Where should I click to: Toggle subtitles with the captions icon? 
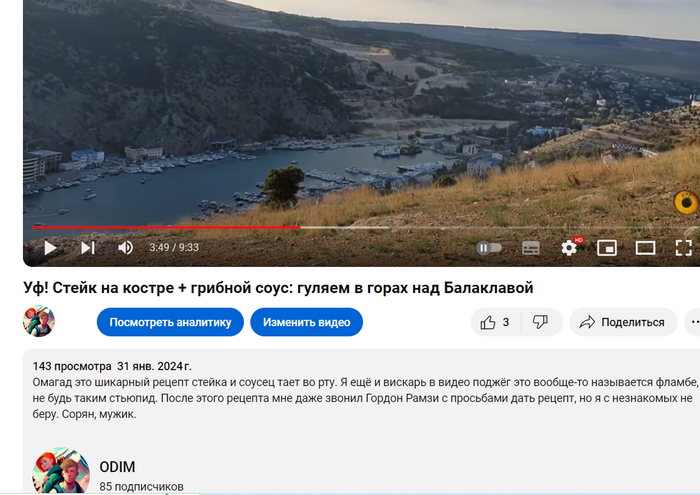coord(531,248)
